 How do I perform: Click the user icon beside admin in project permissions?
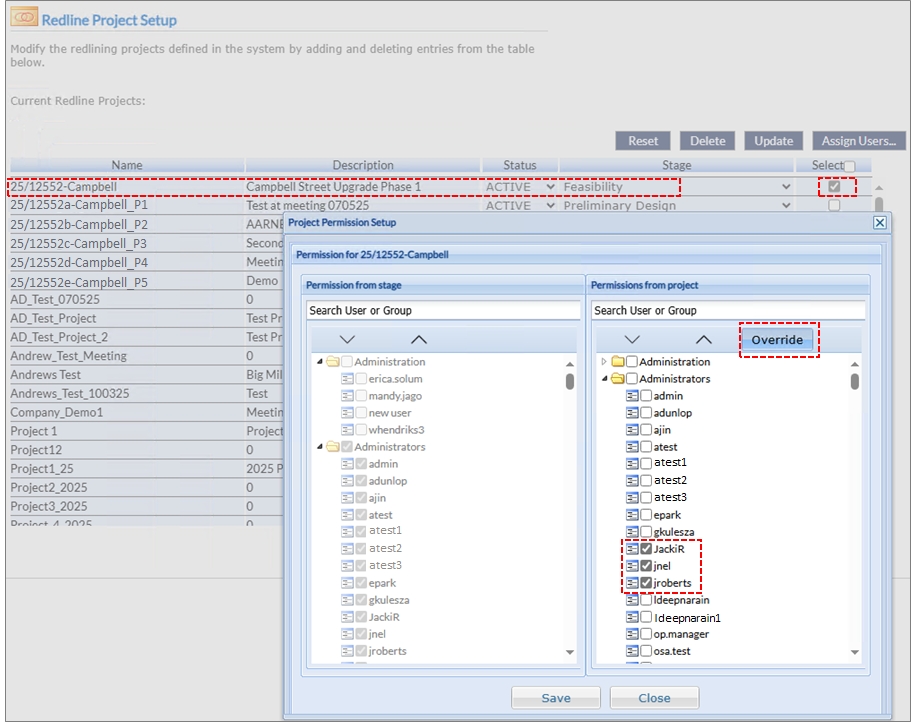[633, 396]
